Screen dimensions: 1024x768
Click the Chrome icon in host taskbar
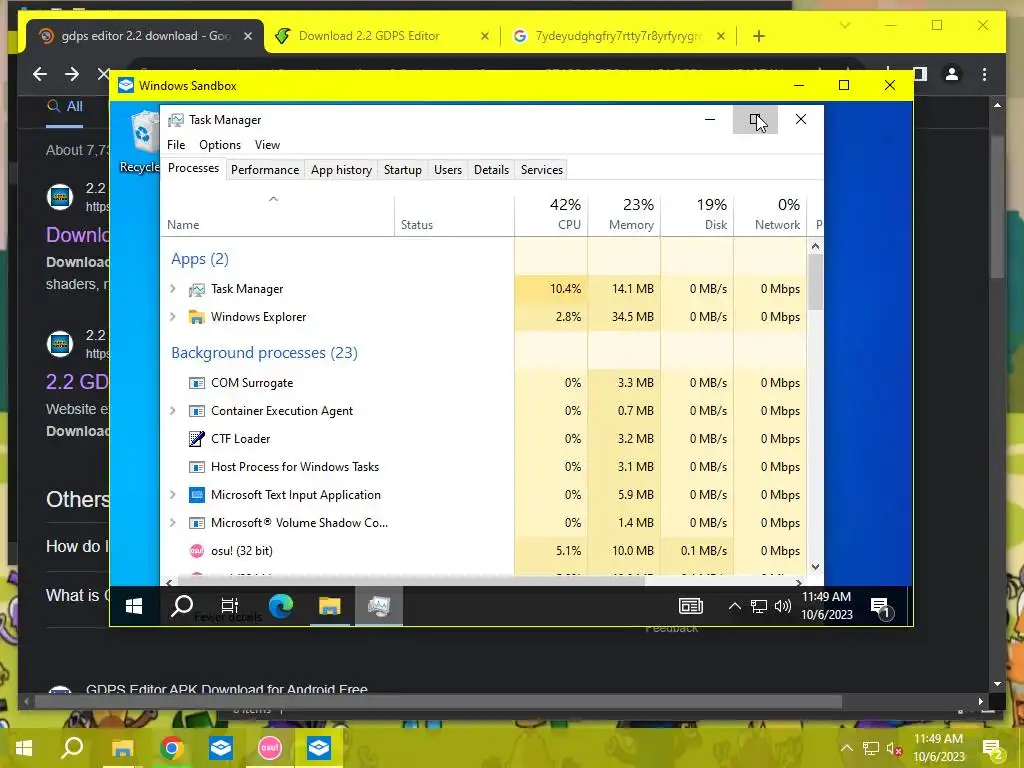(x=172, y=748)
